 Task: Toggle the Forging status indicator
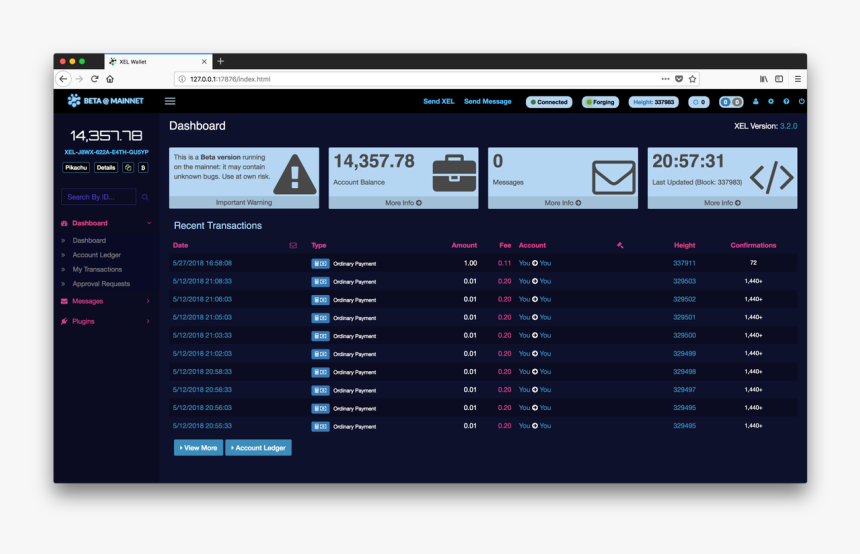point(600,102)
